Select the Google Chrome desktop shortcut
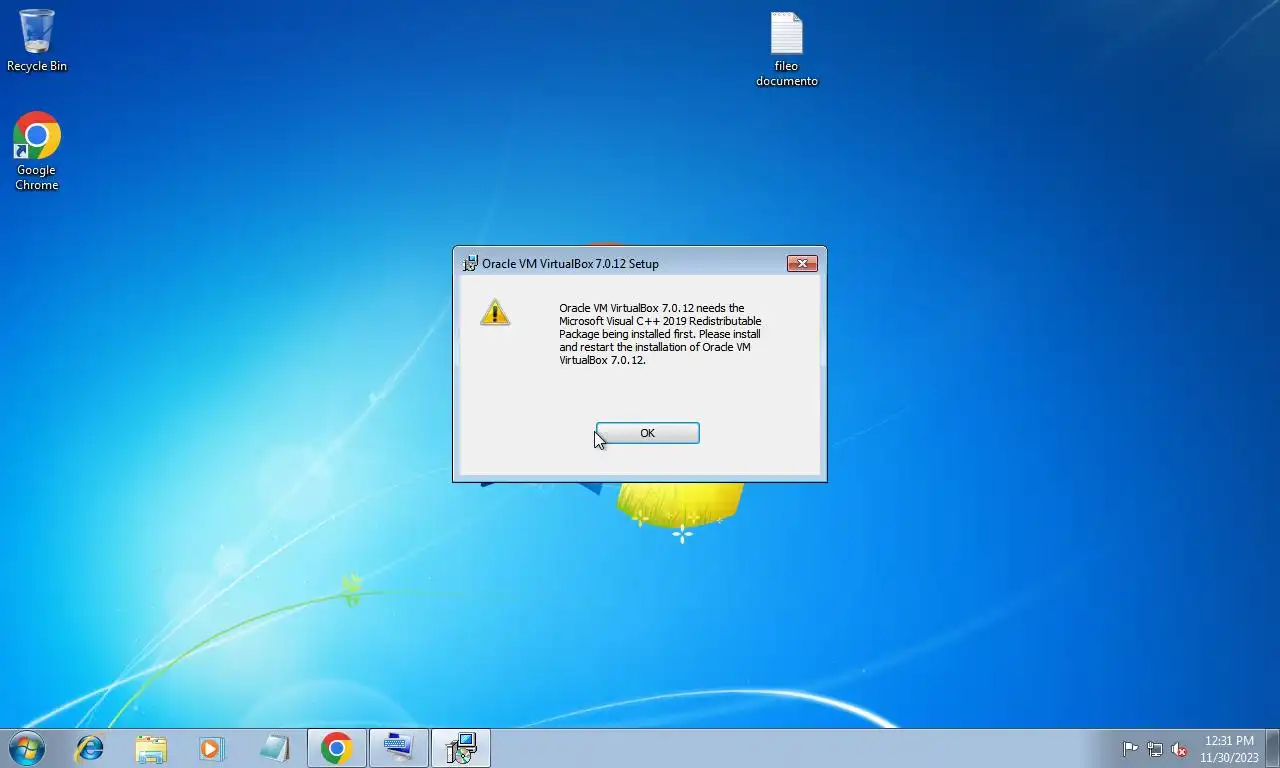Screen dimensions: 1280x768 click(x=37, y=151)
